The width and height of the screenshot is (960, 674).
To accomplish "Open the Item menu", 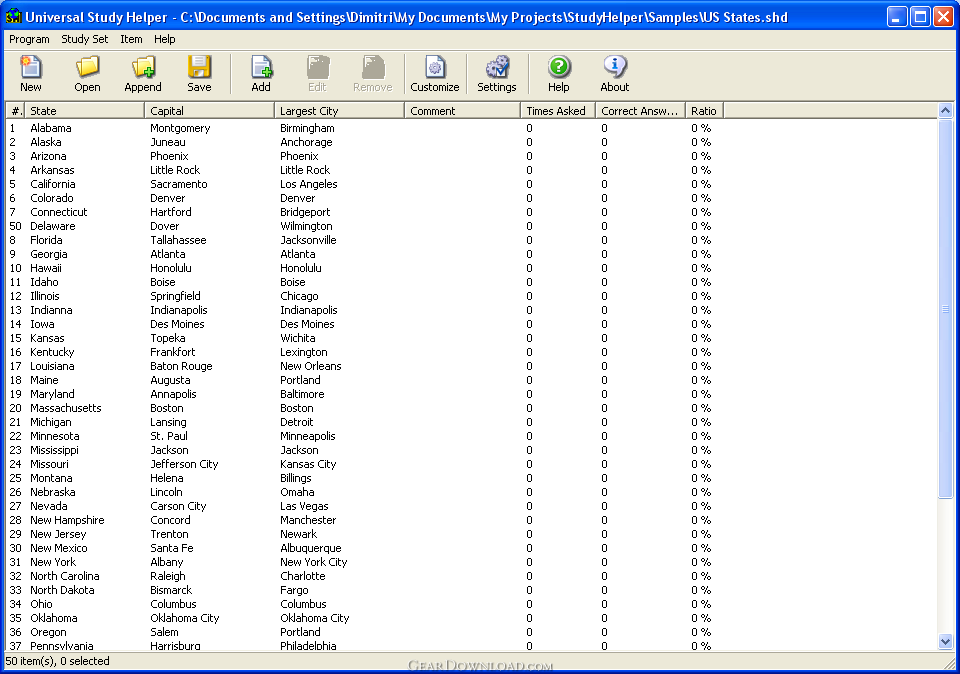I will tap(131, 39).
